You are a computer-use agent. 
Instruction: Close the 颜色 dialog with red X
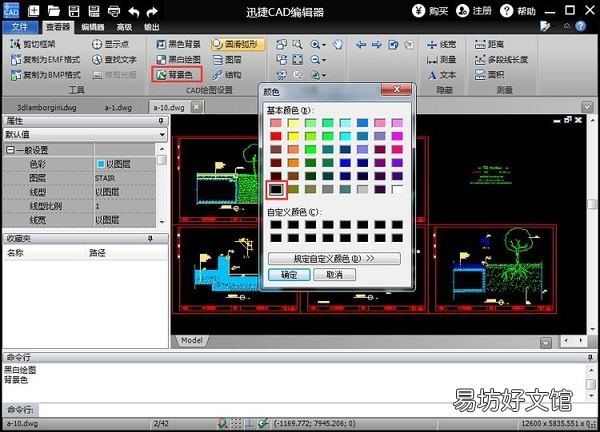396,90
